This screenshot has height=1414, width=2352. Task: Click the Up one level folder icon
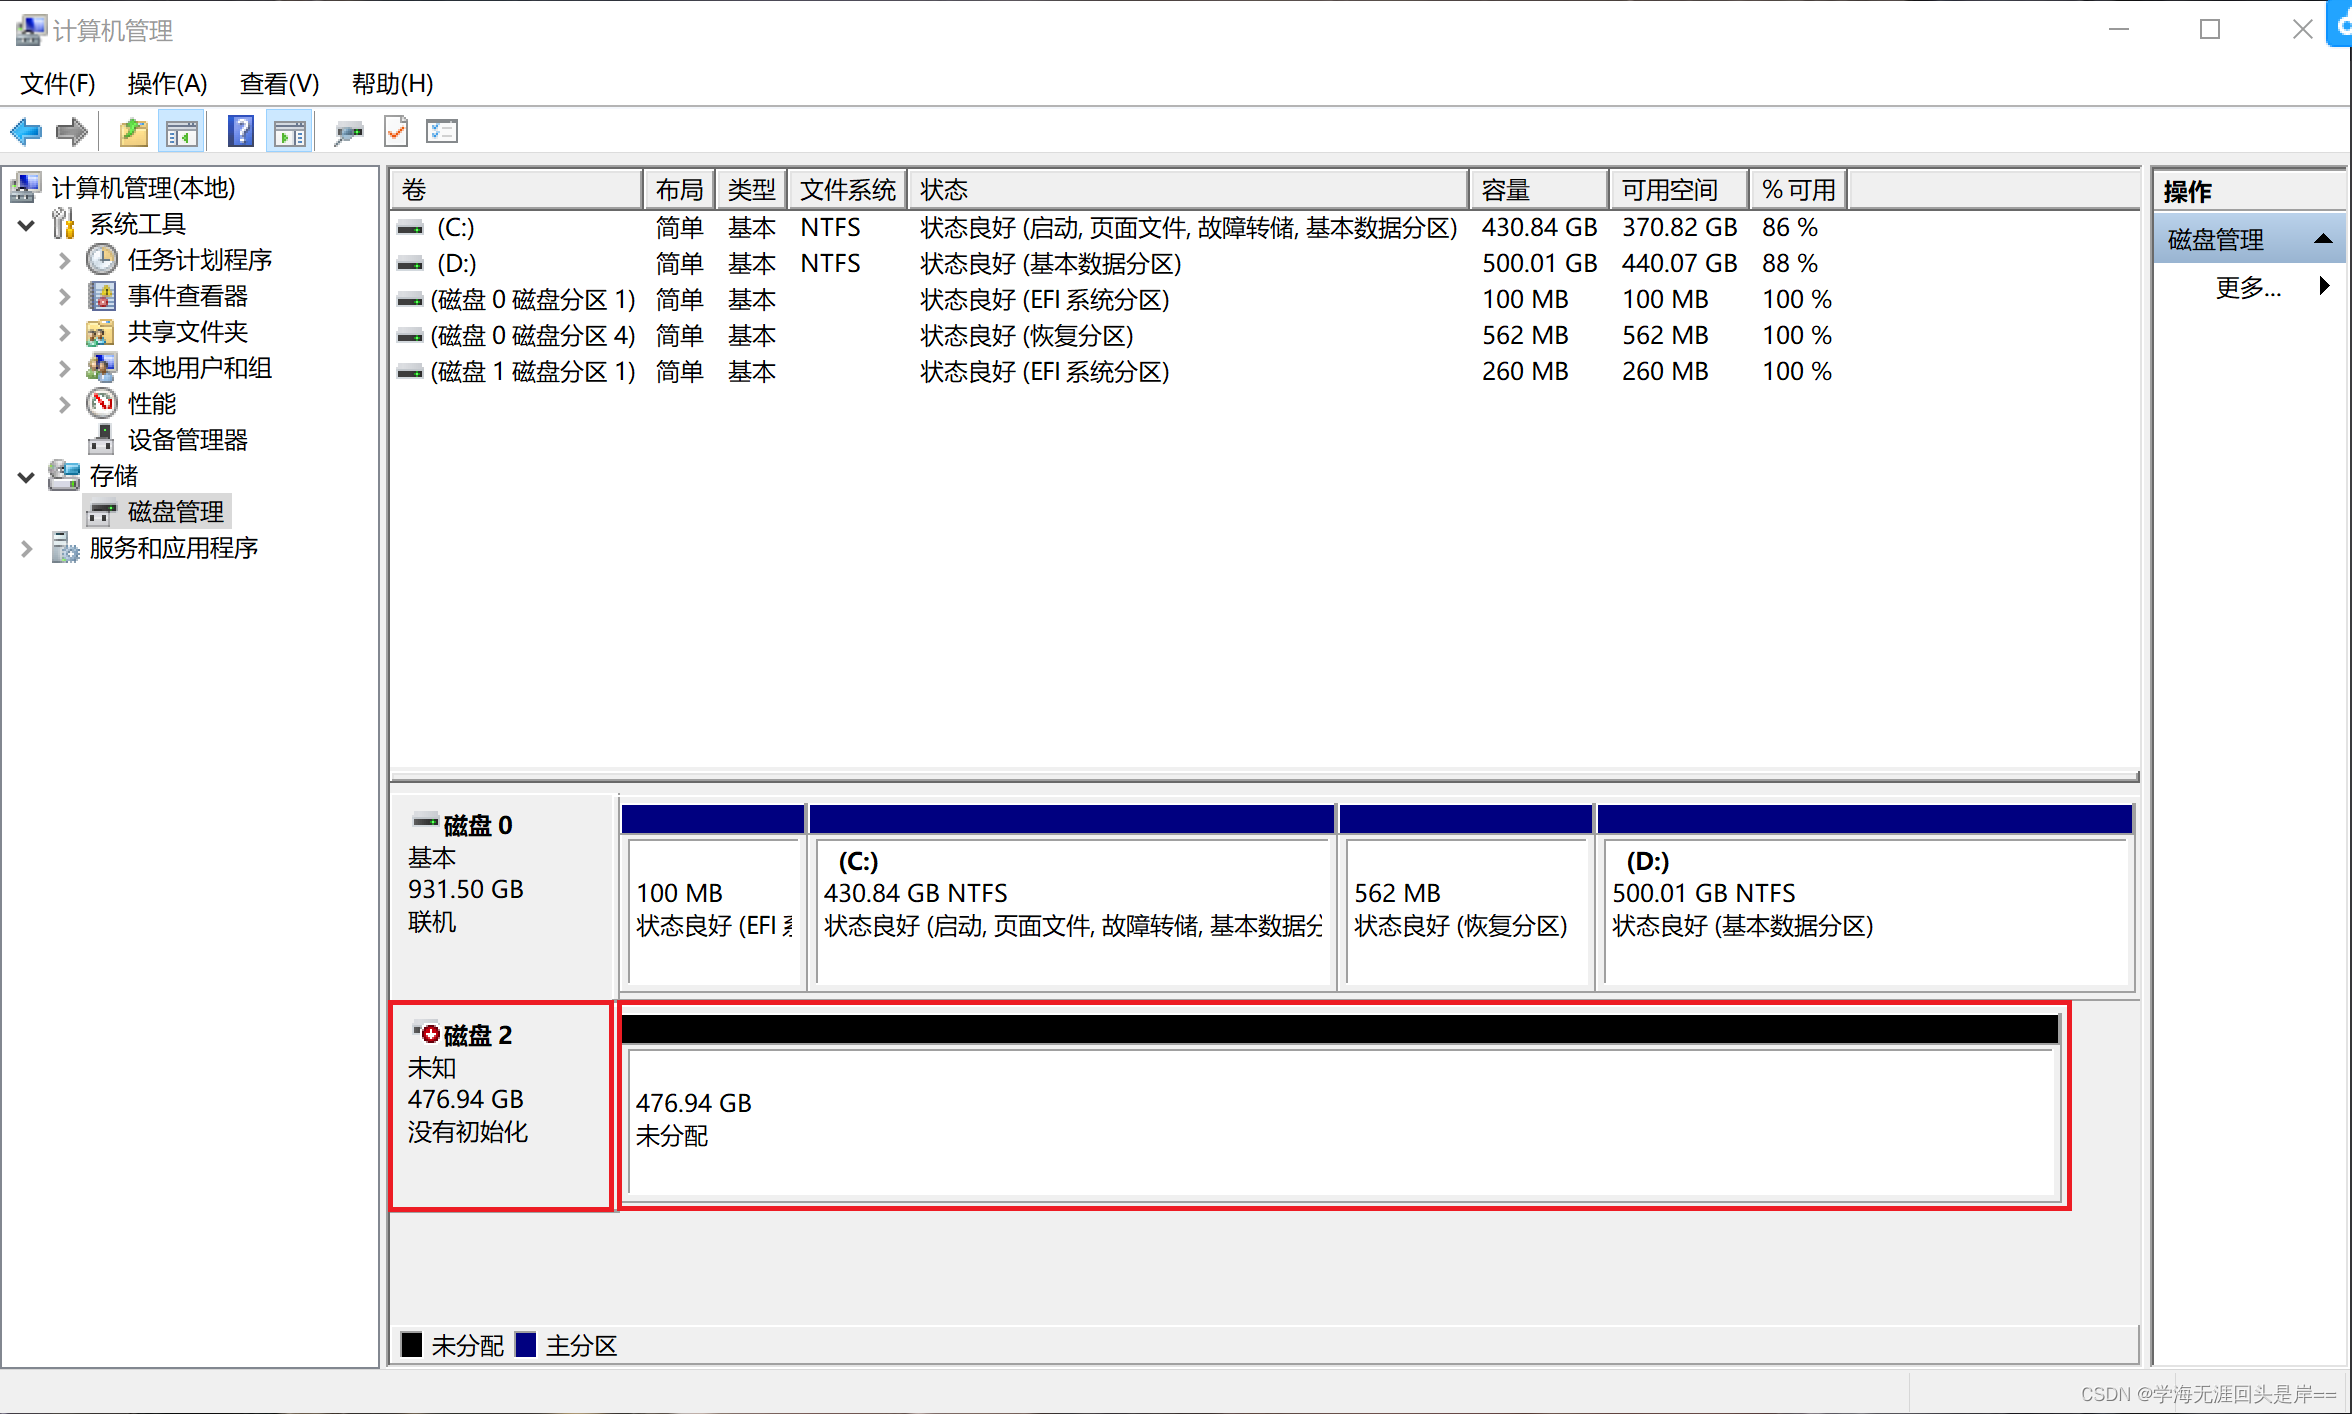pos(133,132)
